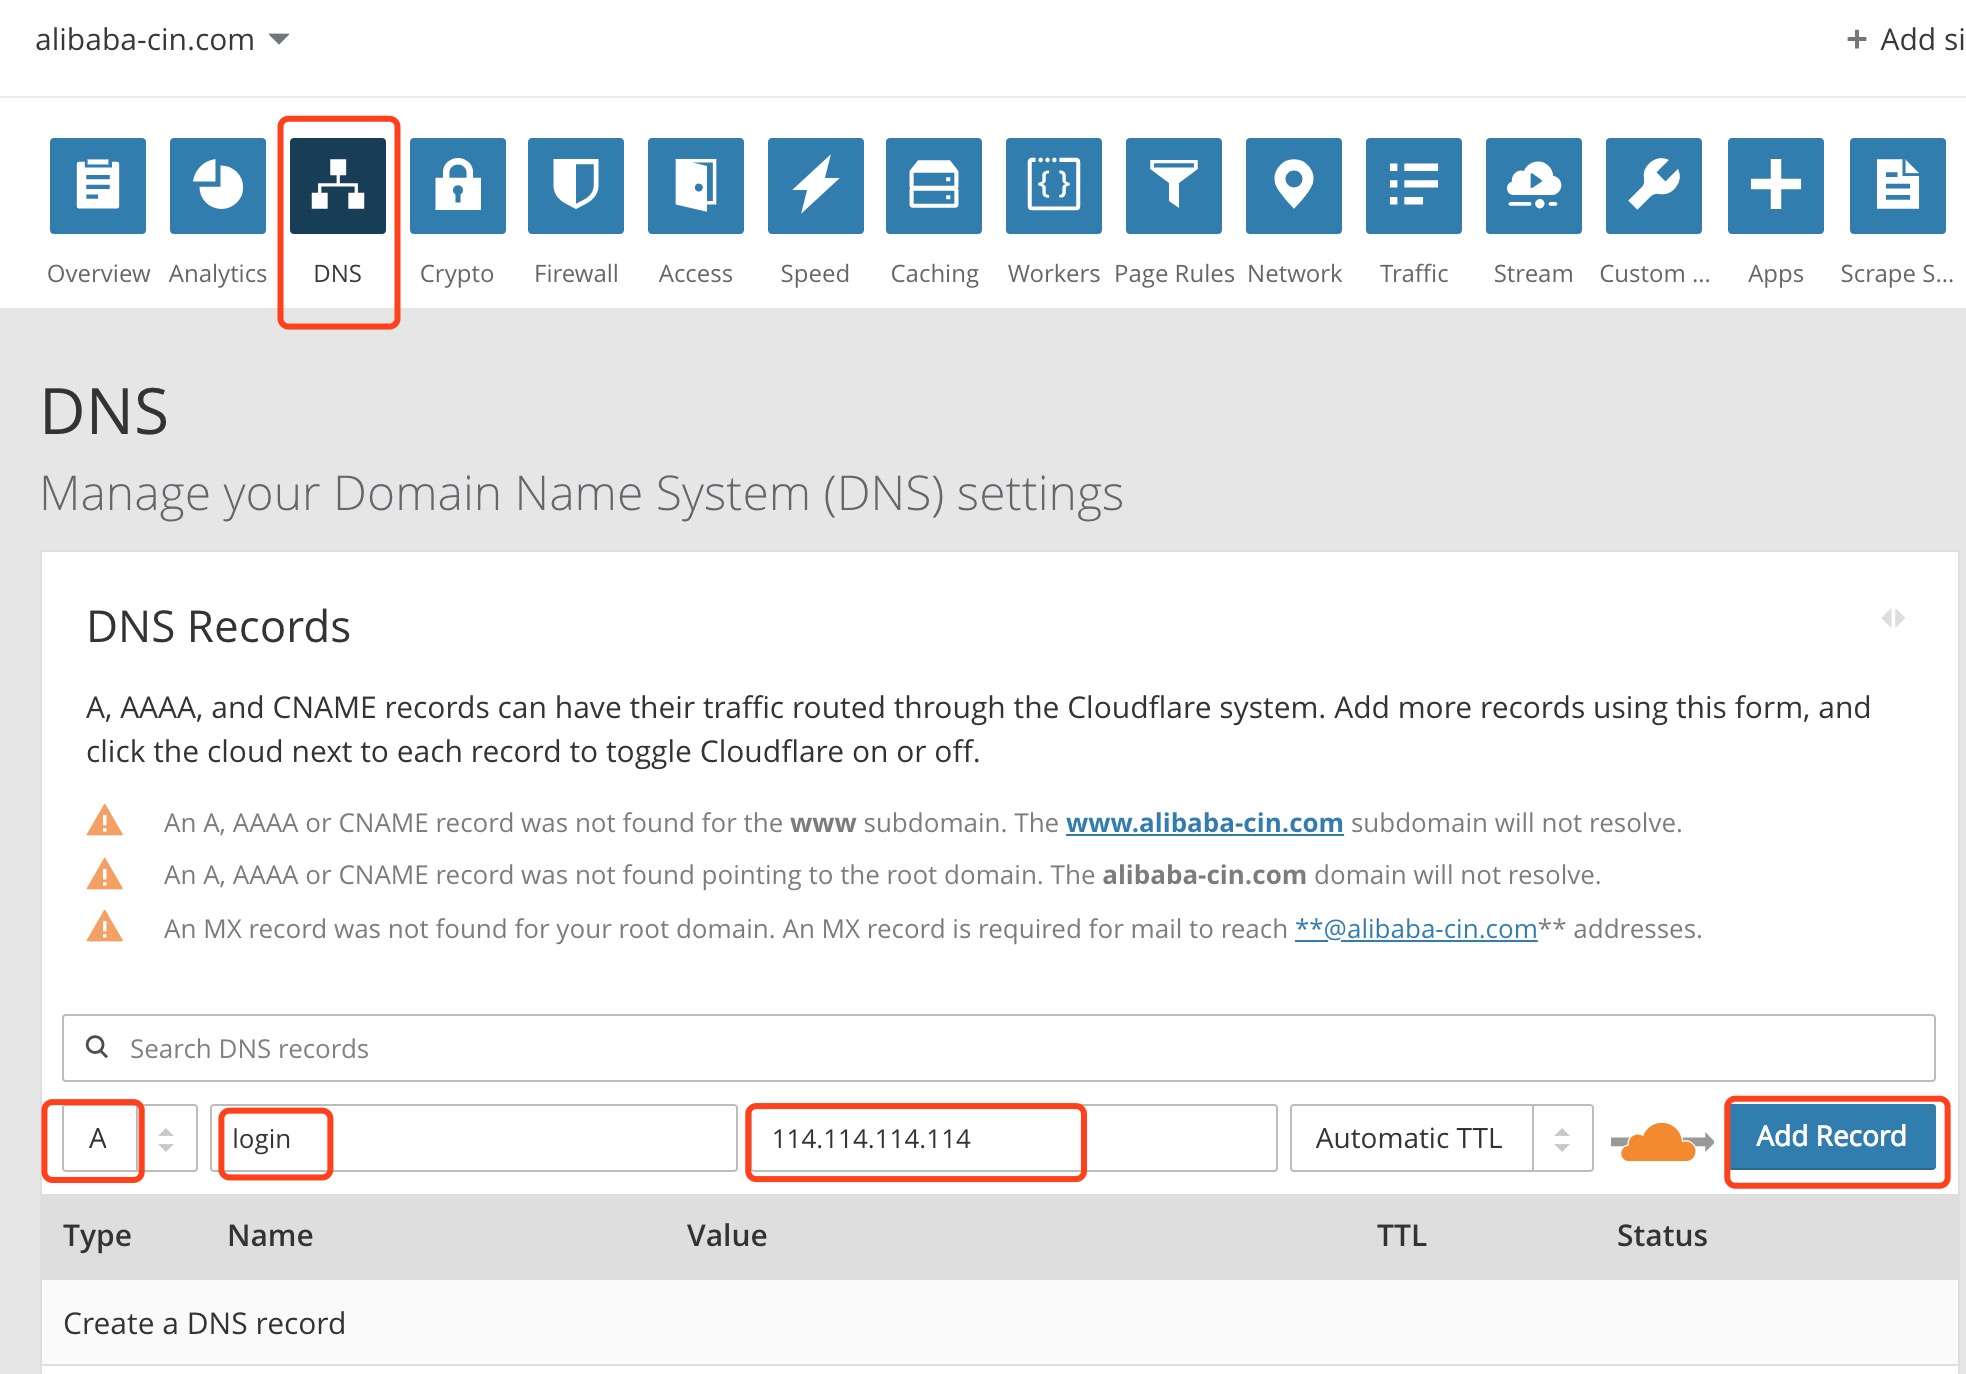
Task: Click the Add Record button
Action: pos(1831,1137)
